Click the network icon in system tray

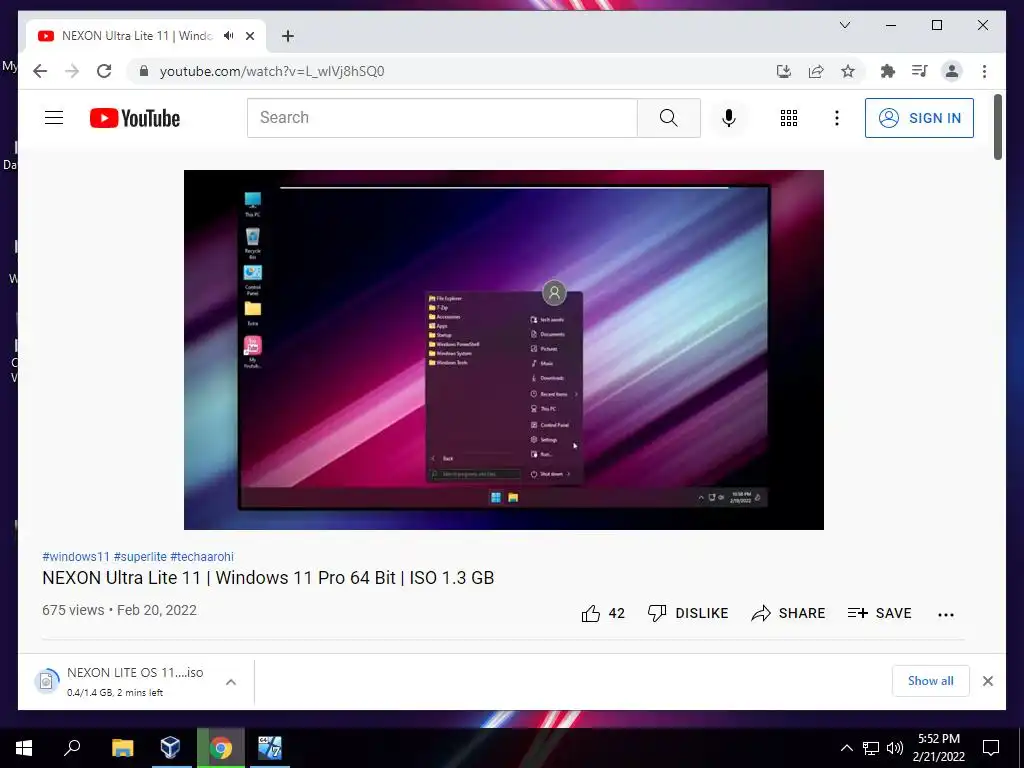(871, 748)
